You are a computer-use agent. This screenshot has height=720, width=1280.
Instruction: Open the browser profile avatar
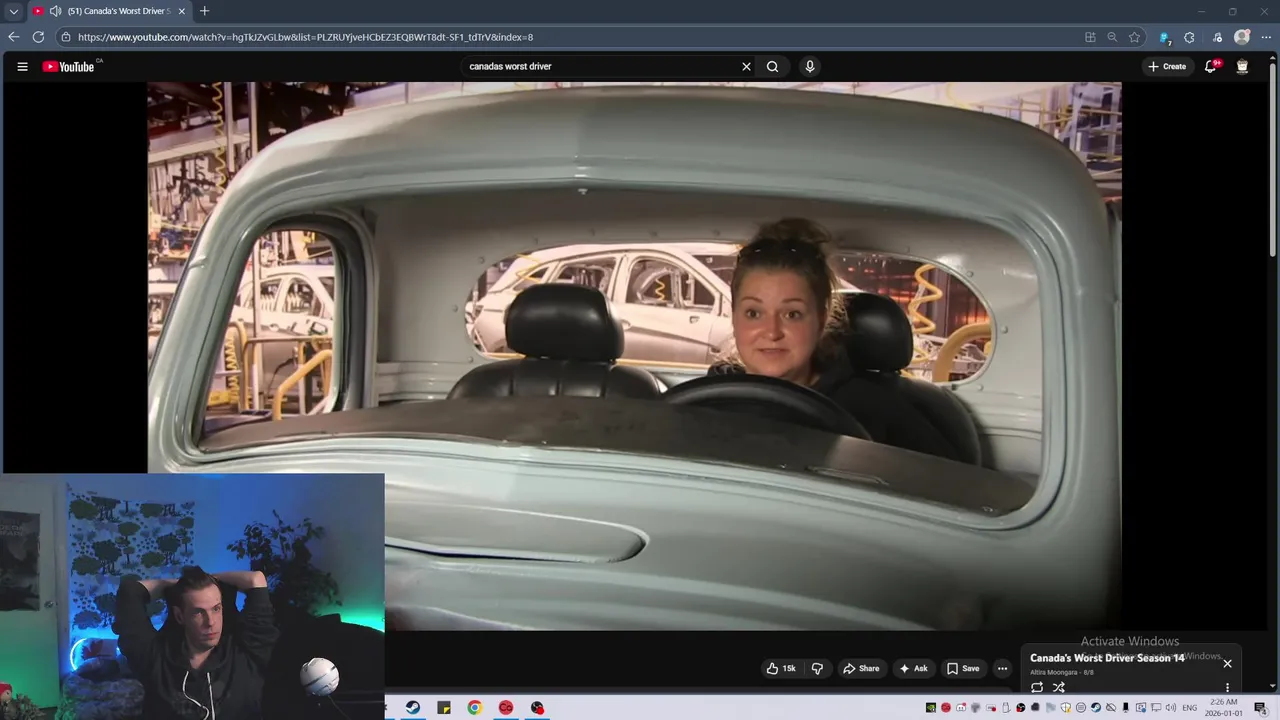[x=1242, y=37]
